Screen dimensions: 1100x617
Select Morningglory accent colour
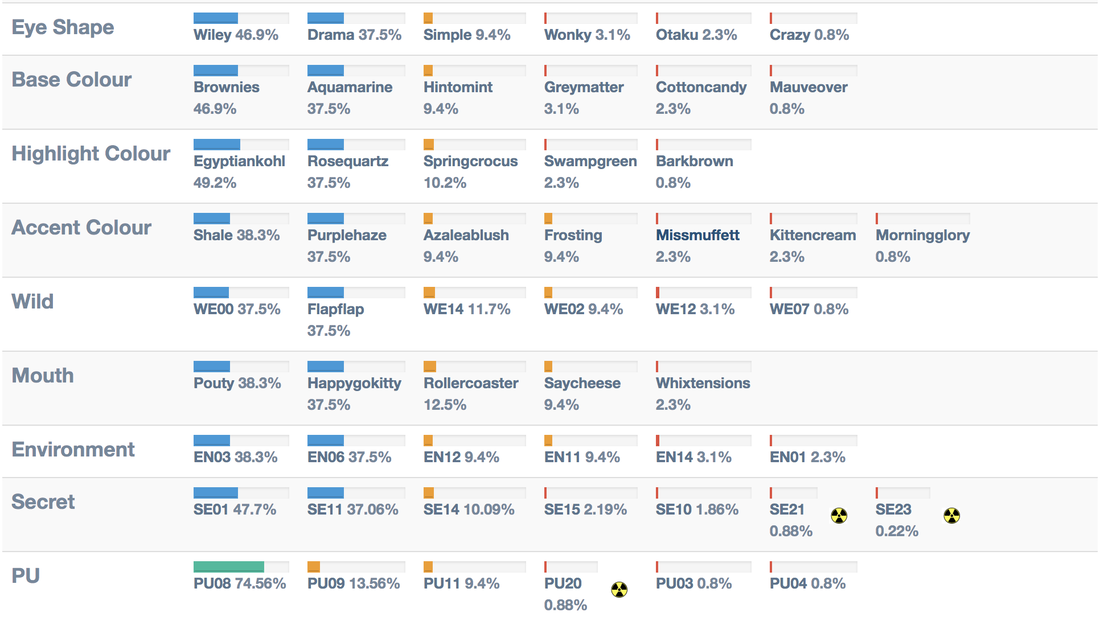923,236
